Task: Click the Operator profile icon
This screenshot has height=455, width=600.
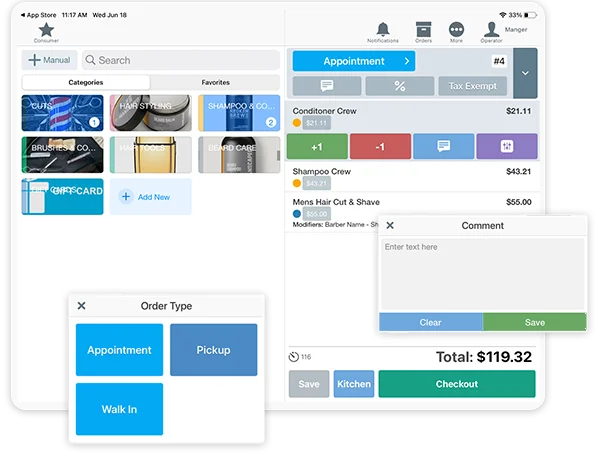Action: [492, 31]
